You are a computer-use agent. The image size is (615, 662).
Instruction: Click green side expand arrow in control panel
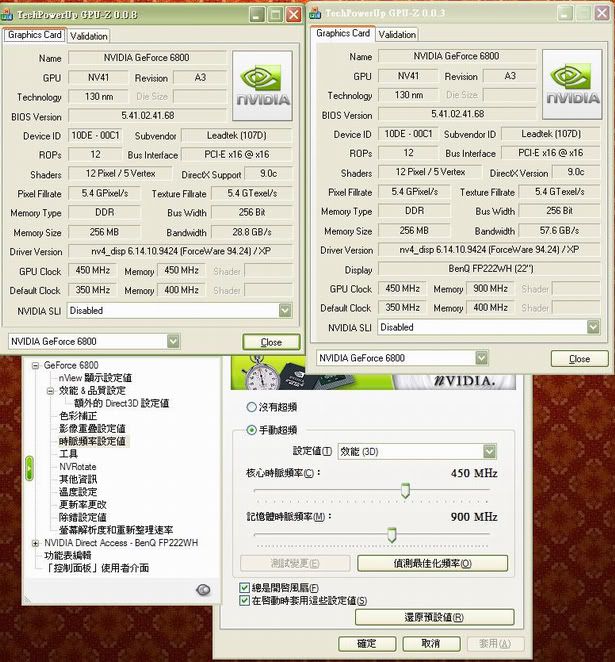(x=29, y=467)
